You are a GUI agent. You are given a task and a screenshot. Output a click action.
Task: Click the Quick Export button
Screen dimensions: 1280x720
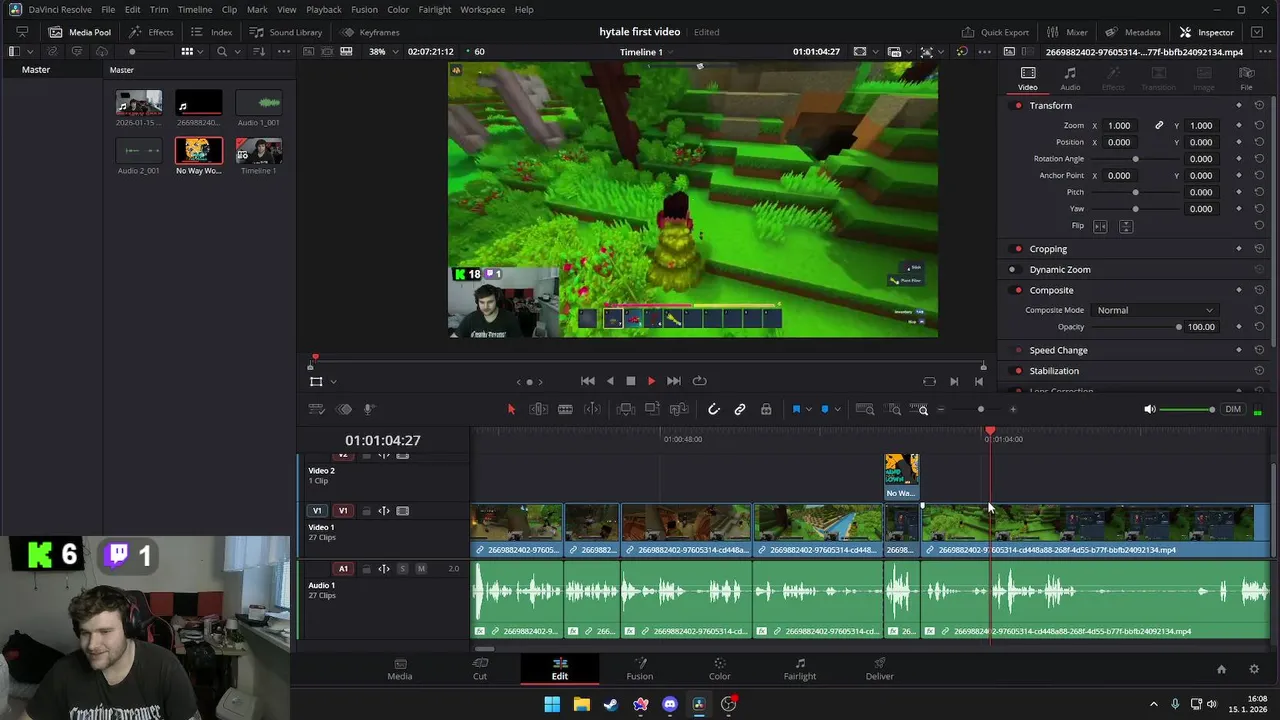[995, 32]
